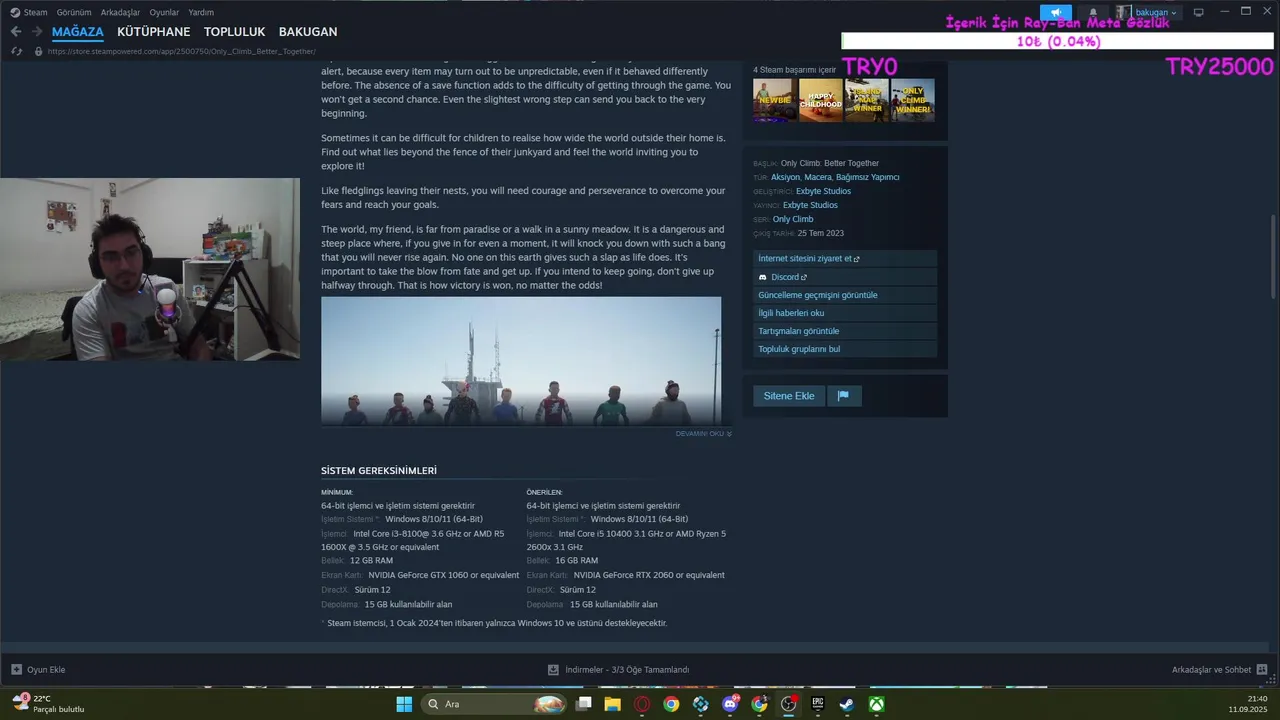Switch to Big Picture mode icon
1280x720 pixels.
(1198, 12)
